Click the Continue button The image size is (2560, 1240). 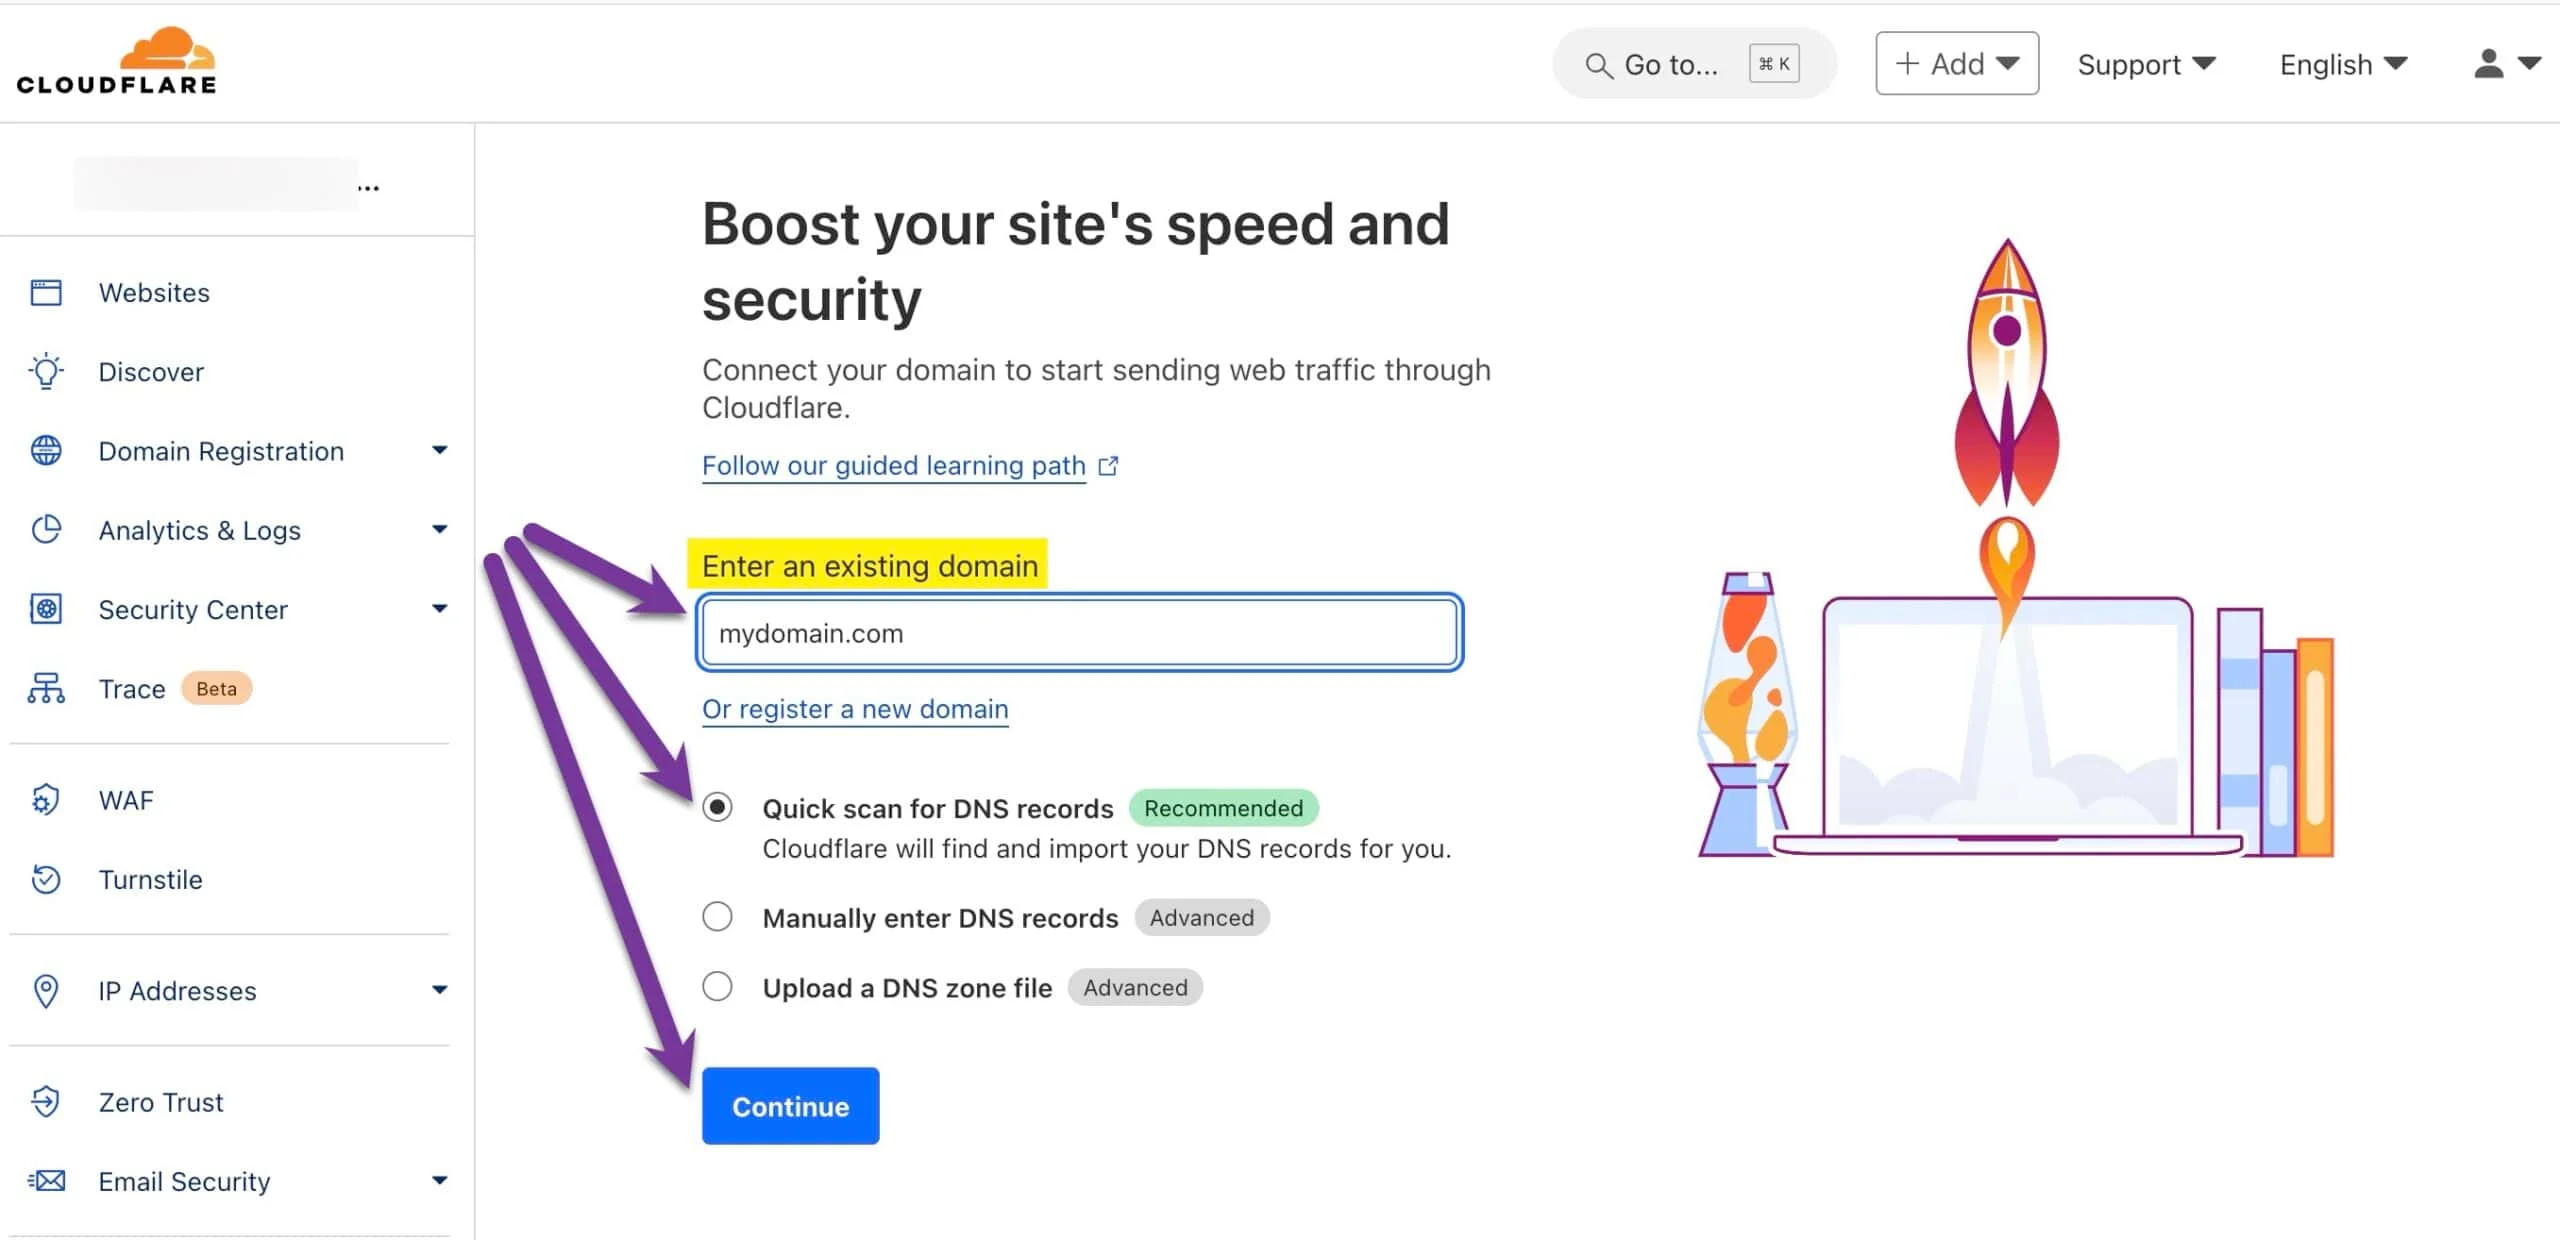(x=790, y=1106)
